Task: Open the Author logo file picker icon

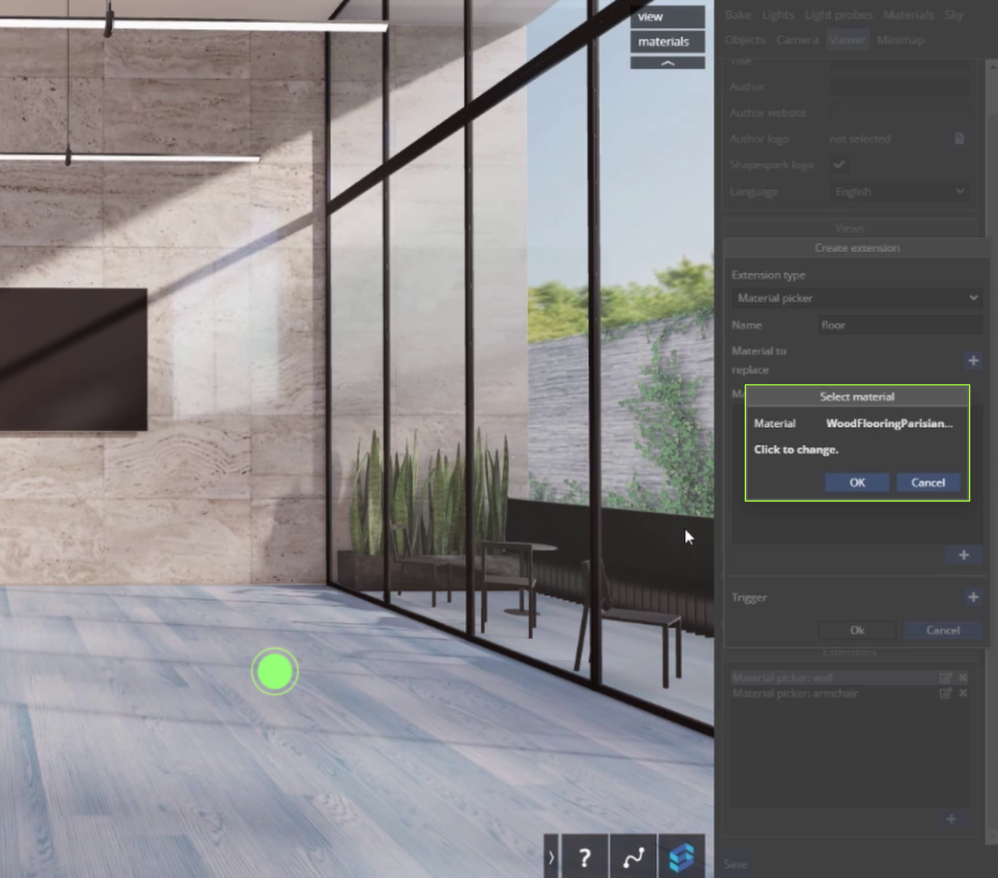Action: pos(958,138)
